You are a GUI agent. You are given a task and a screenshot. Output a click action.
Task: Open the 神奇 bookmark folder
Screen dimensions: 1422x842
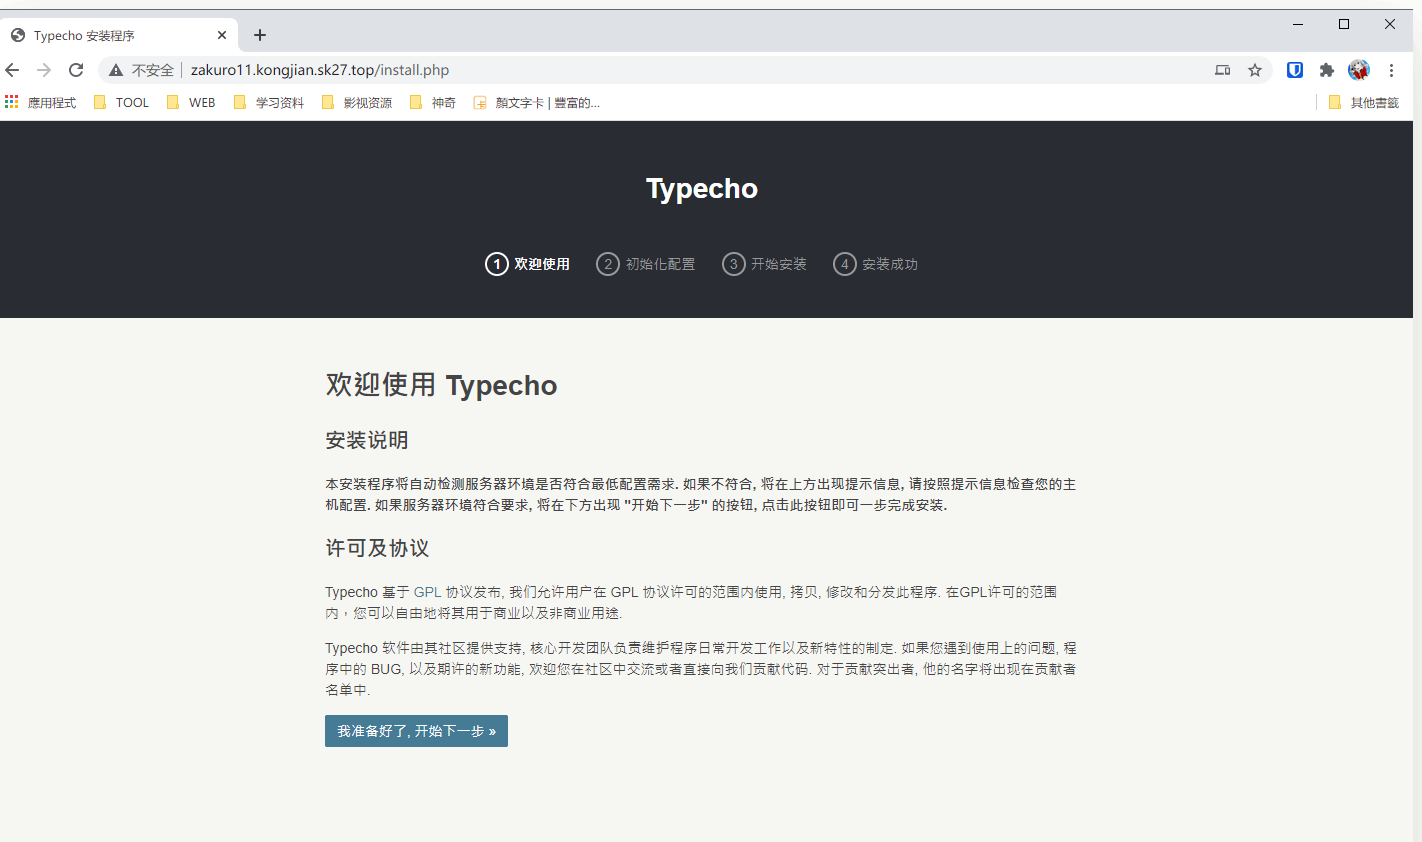tap(432, 102)
